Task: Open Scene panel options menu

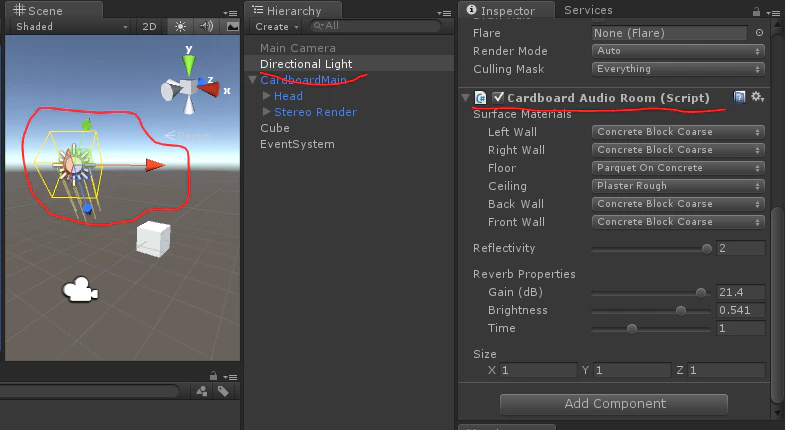Action: 230,13
